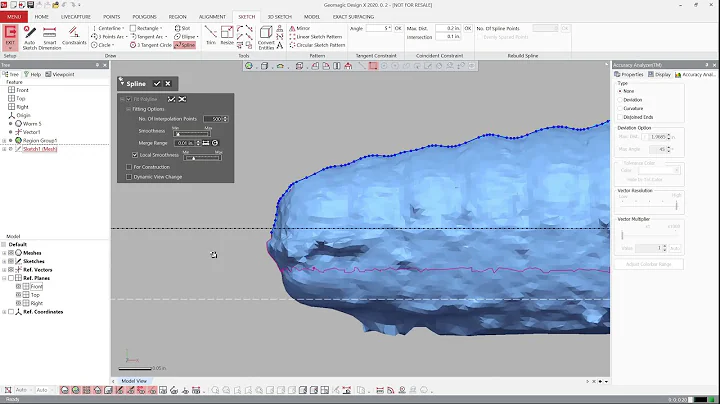Switch to the Viewpoint panel tab

tap(60, 74)
